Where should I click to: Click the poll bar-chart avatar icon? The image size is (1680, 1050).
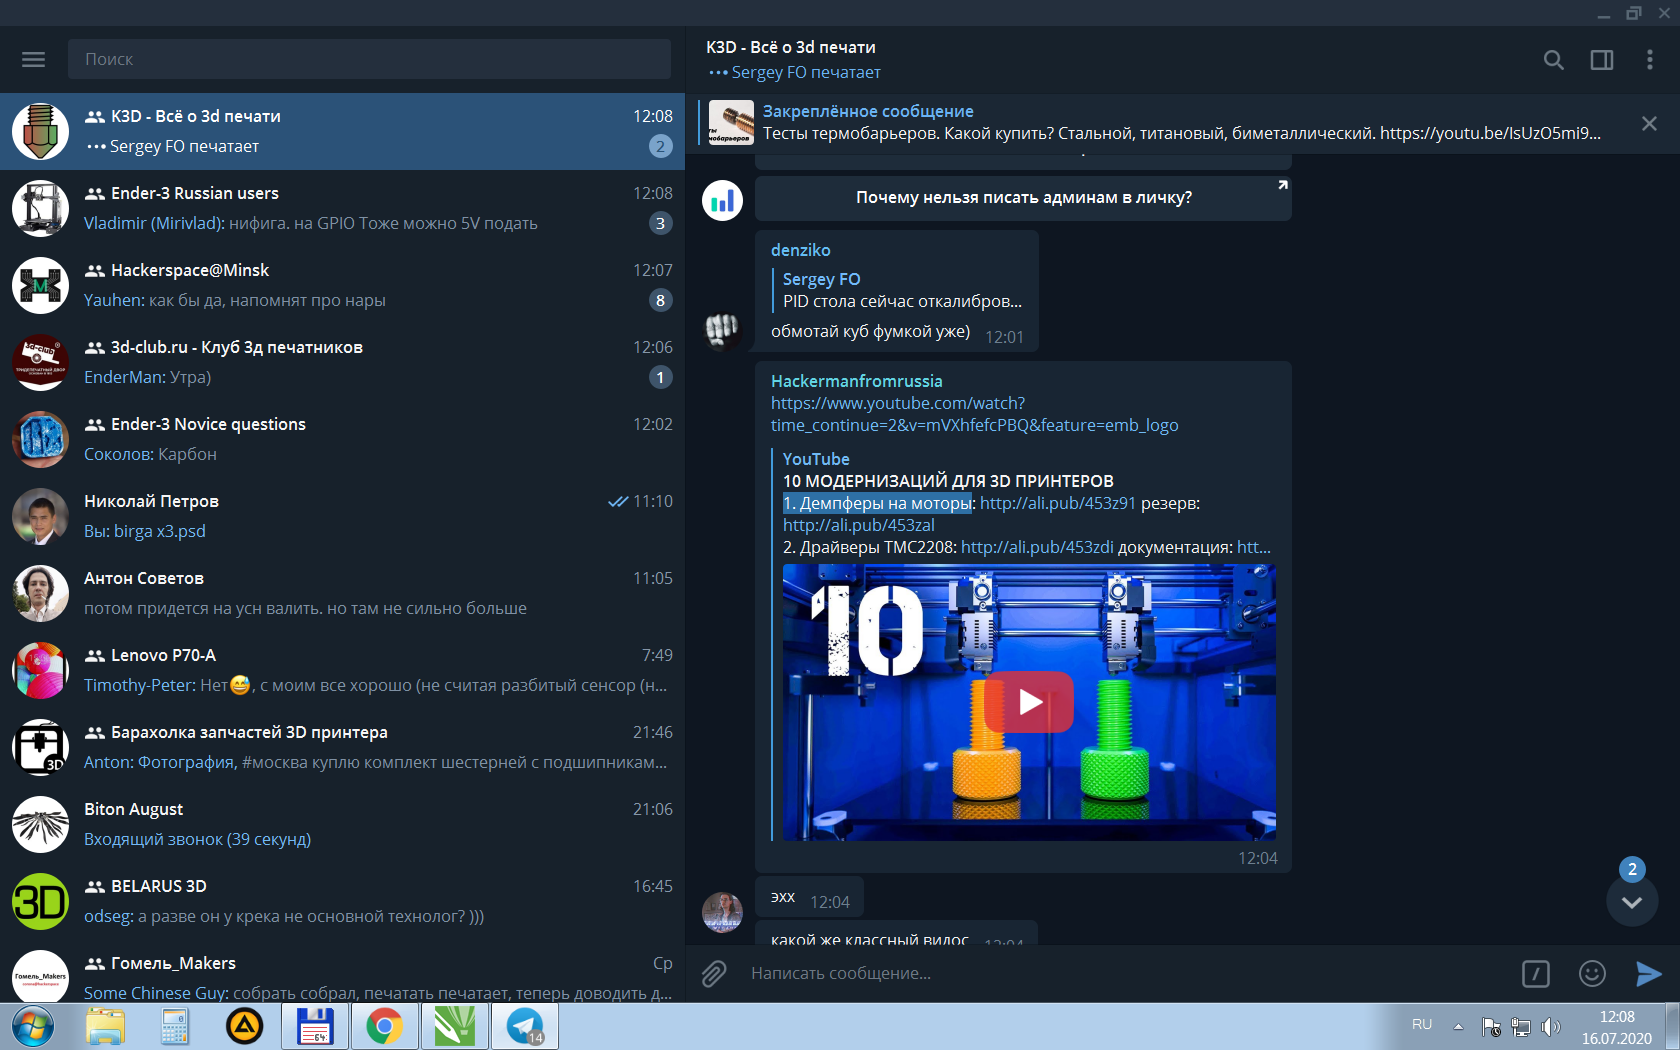click(x=722, y=200)
